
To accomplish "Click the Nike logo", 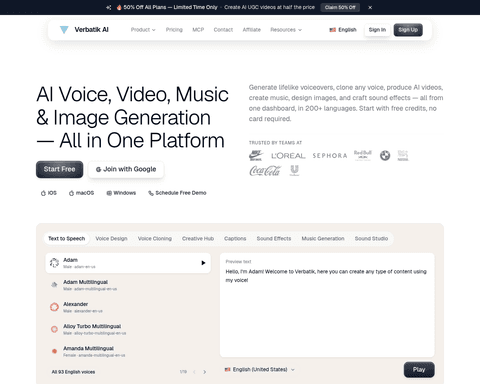I will click(x=256, y=155).
